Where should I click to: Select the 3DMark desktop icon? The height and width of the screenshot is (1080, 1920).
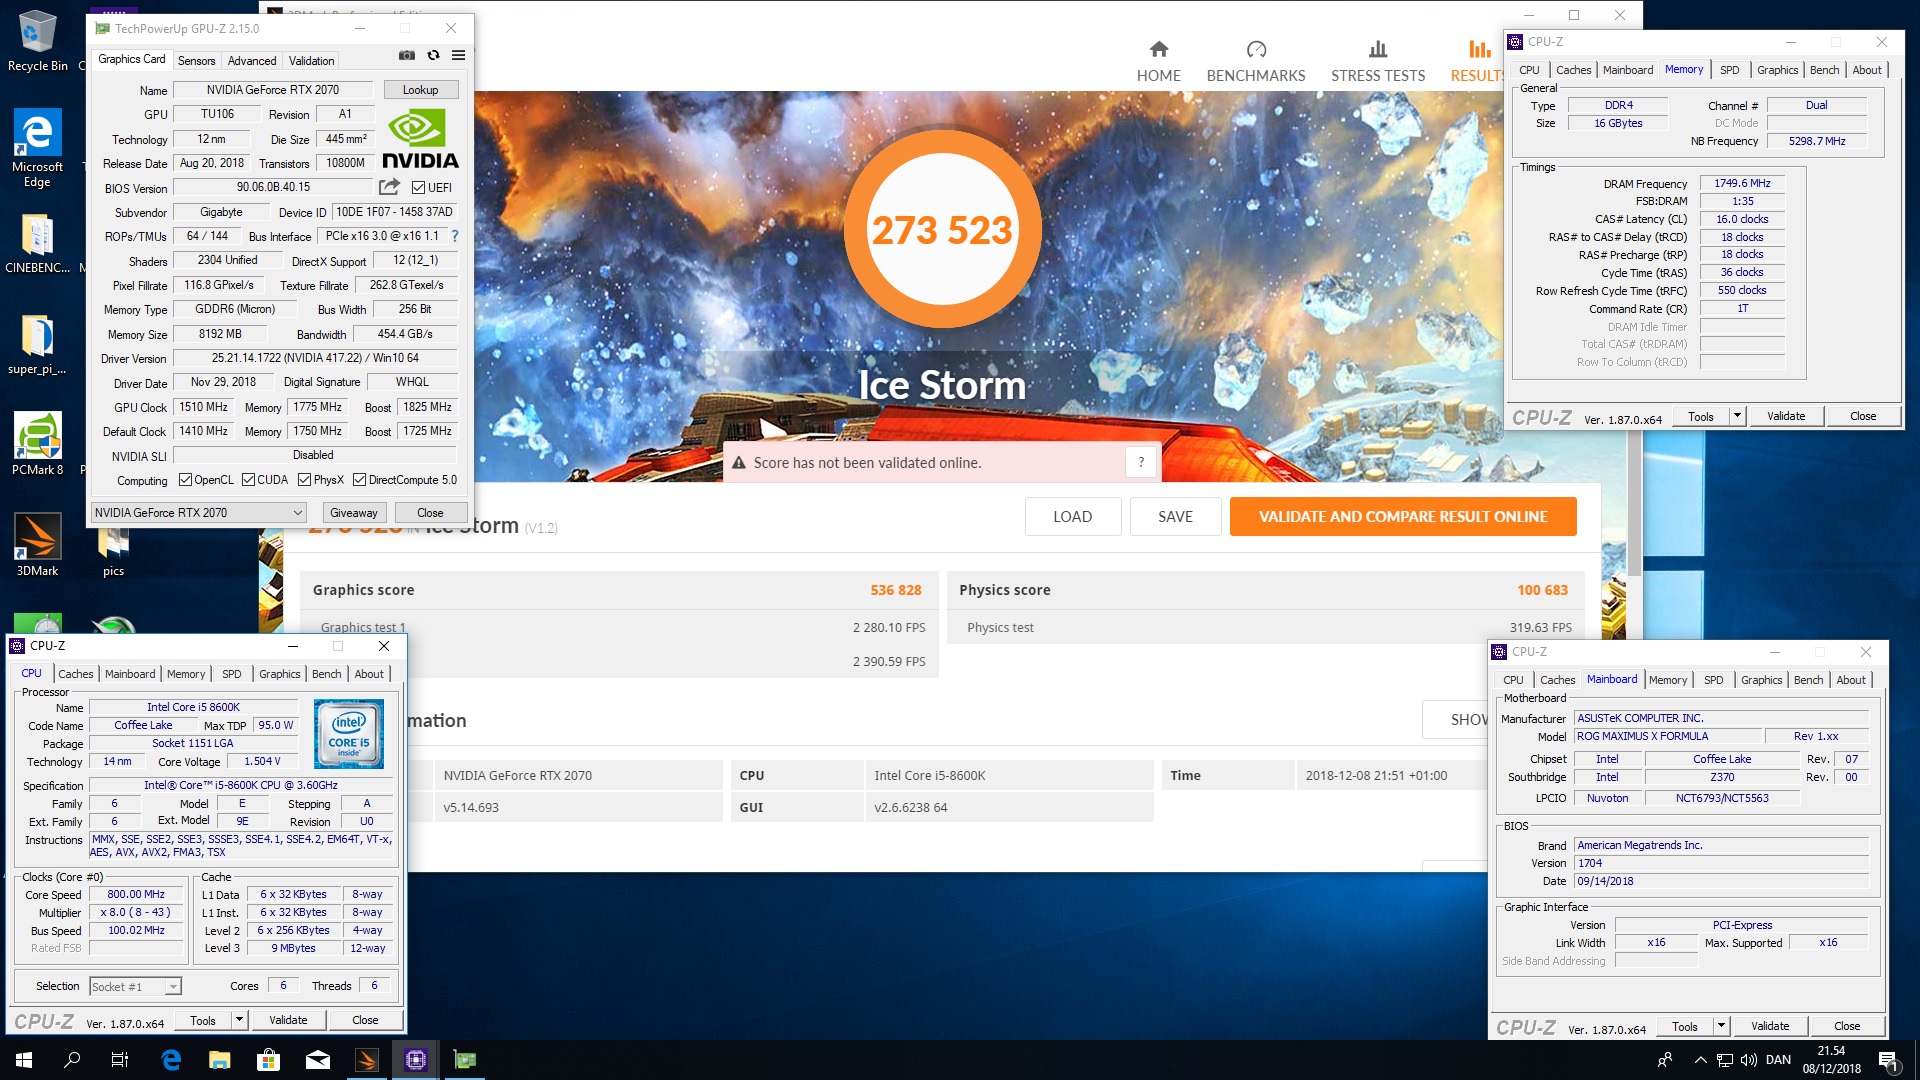click(38, 545)
